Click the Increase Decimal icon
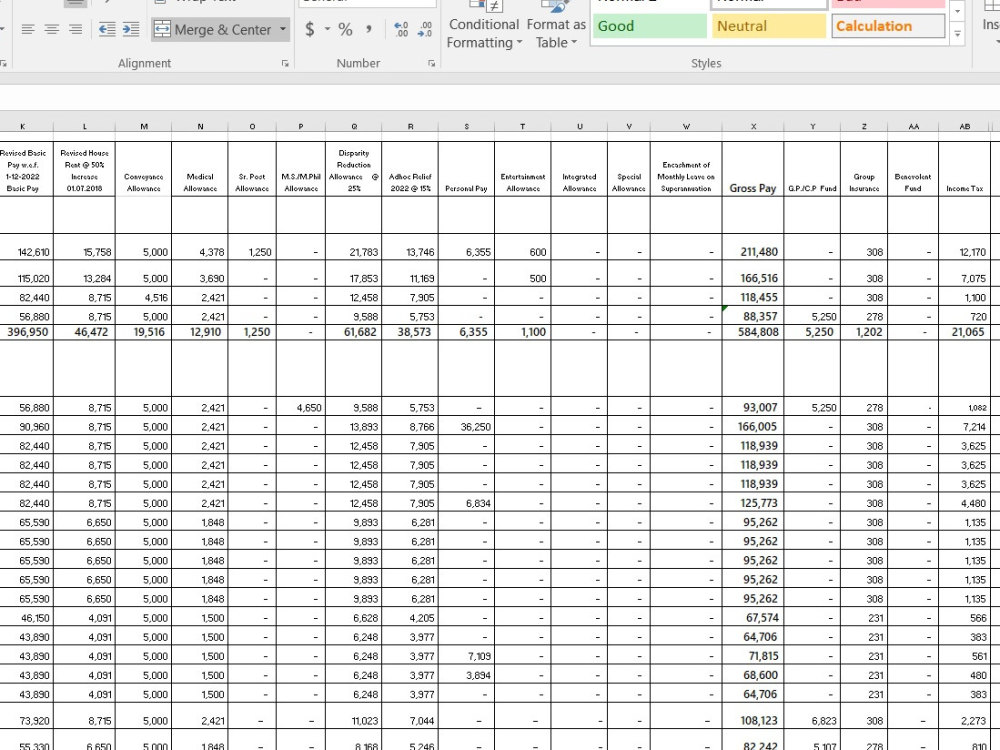The image size is (1000, 750). (x=401, y=29)
